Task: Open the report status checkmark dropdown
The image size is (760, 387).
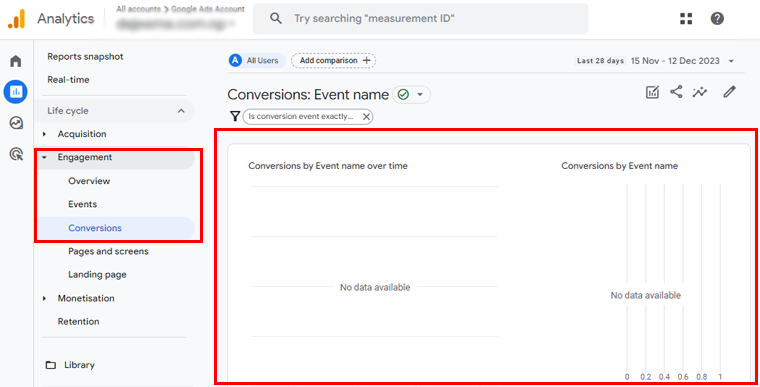Action: click(411, 95)
